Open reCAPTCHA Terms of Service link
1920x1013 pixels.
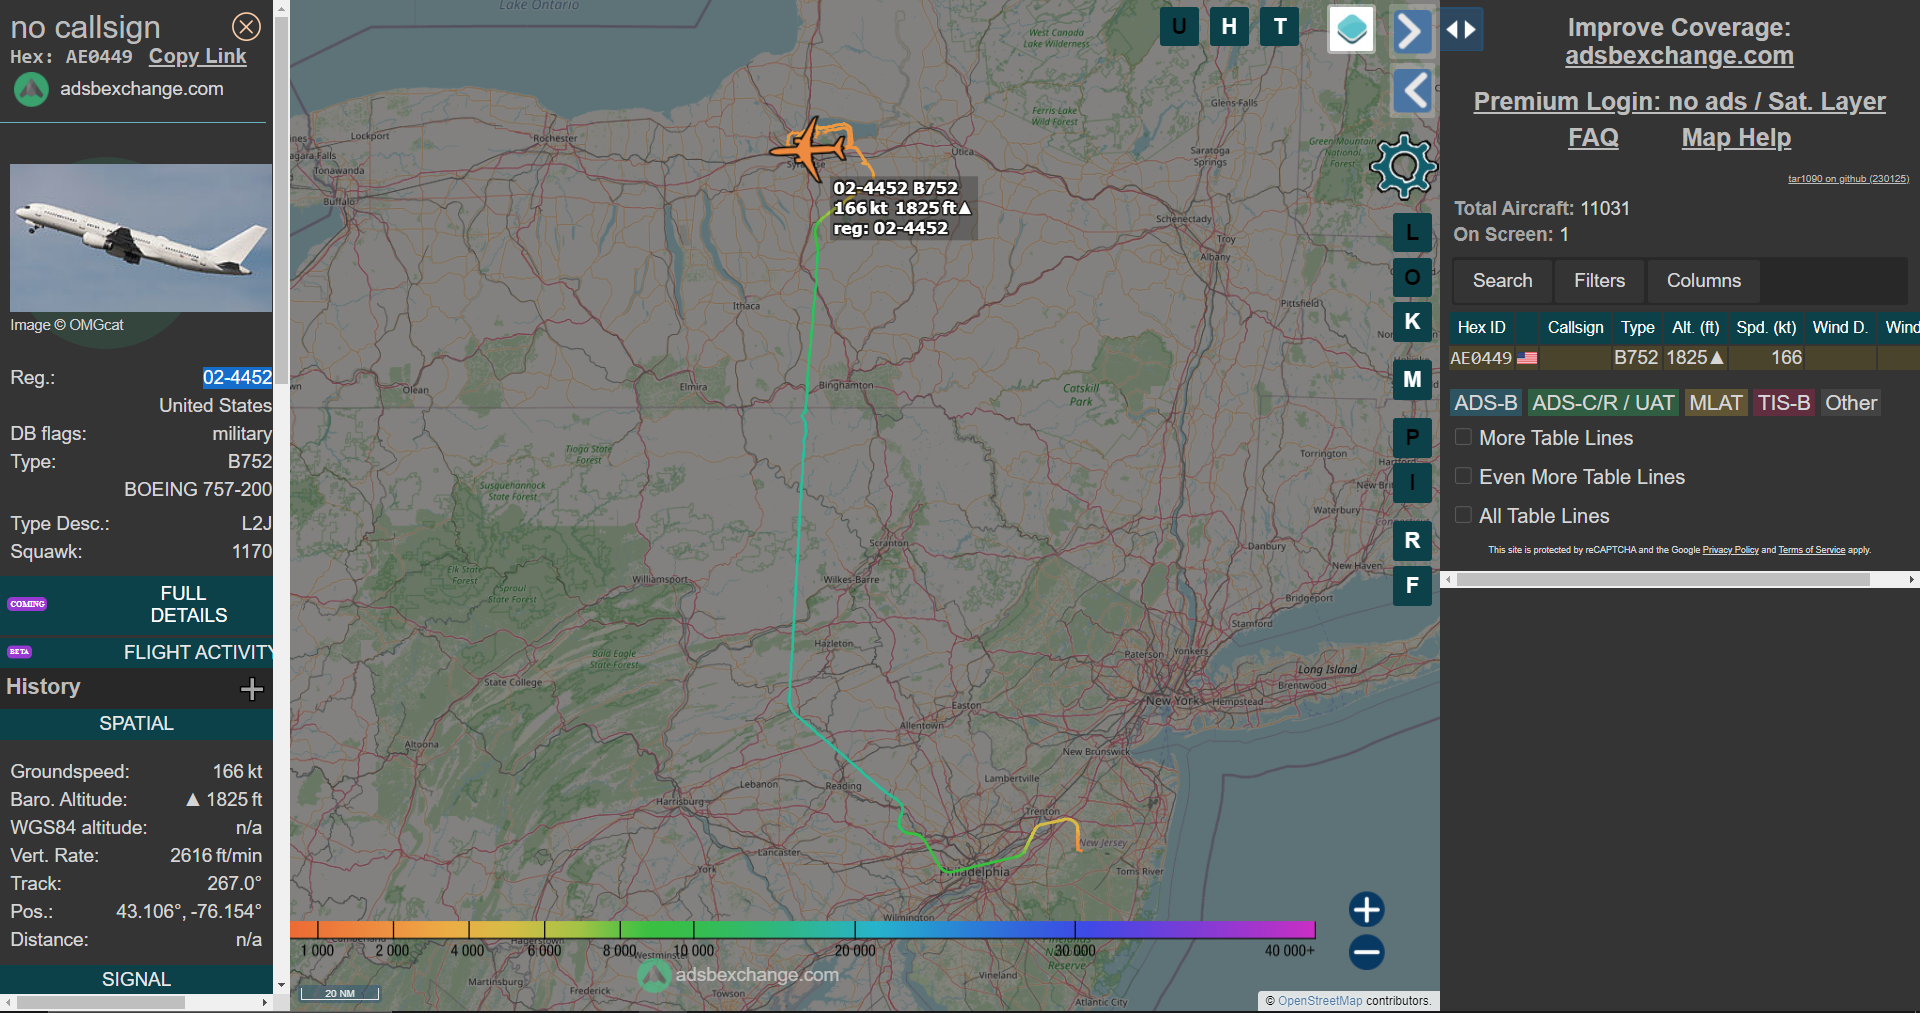click(x=1811, y=550)
